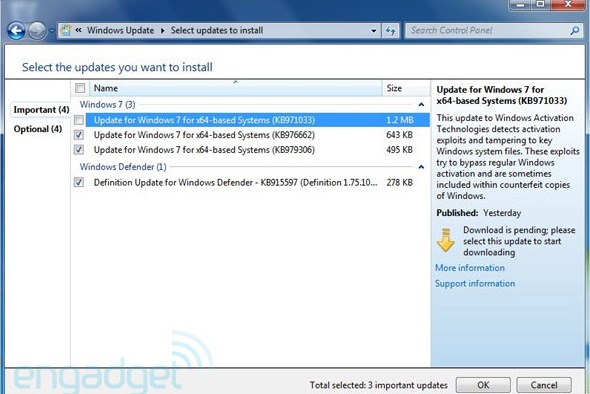The height and width of the screenshot is (394, 590).
Task: Select the Definition Update for Windows Defender row
Action: 257,183
